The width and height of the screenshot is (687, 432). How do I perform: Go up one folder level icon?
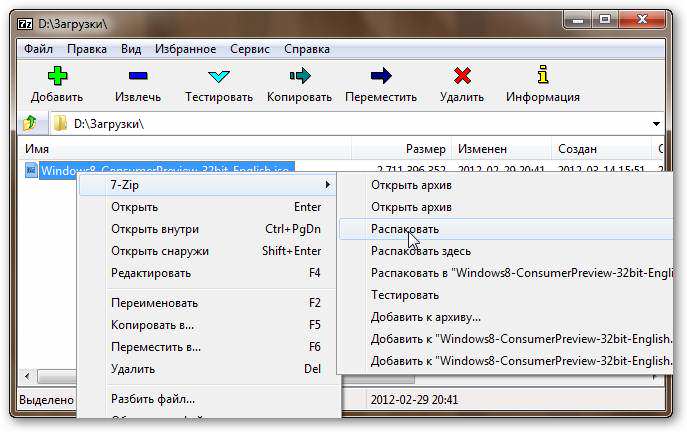point(31,124)
